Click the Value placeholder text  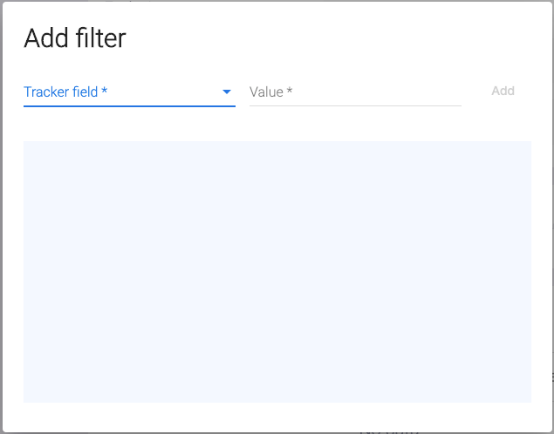[266, 92]
